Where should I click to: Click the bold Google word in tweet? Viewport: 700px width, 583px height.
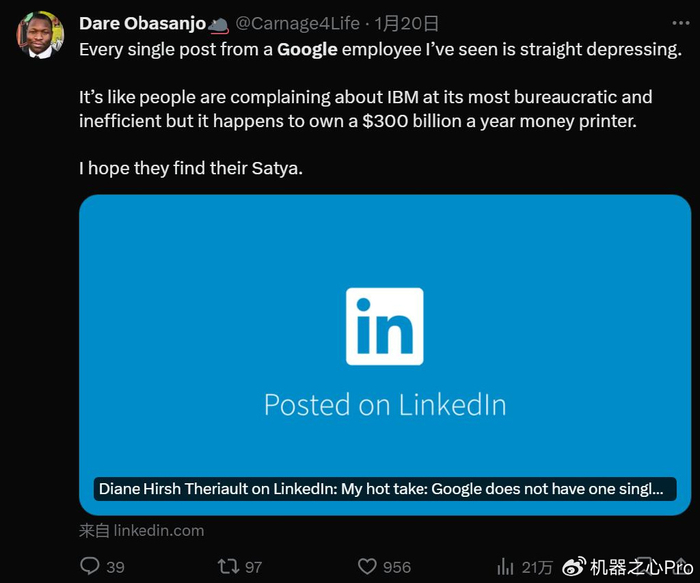307,48
